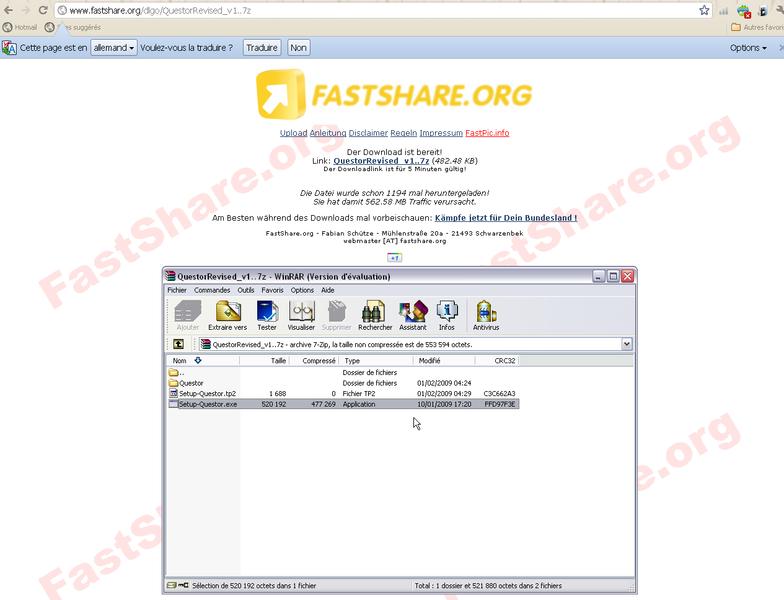Click the translate bar icon

[x=9, y=48]
